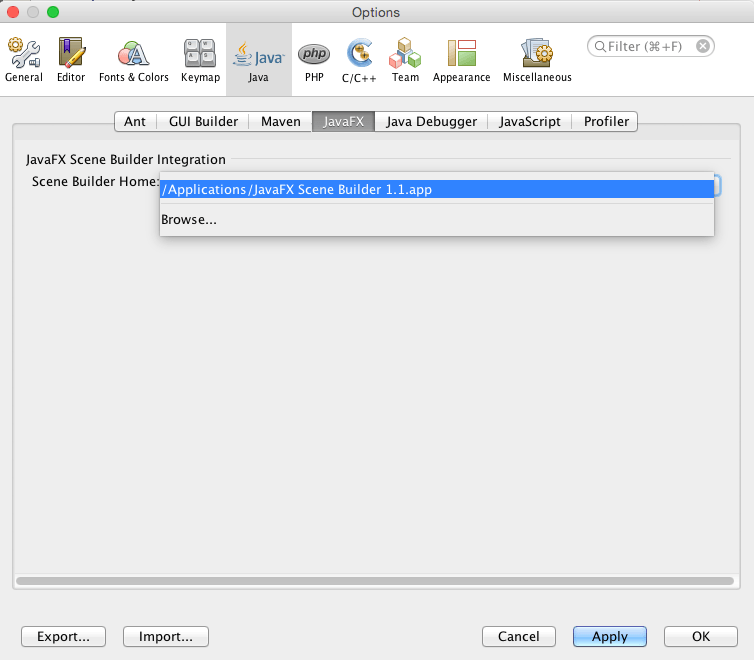
Task: Open the GUI Builder tab
Action: (x=203, y=121)
